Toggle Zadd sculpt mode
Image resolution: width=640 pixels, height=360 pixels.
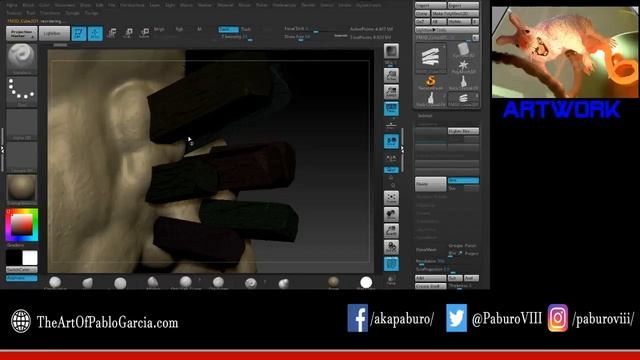pyautogui.click(x=229, y=29)
